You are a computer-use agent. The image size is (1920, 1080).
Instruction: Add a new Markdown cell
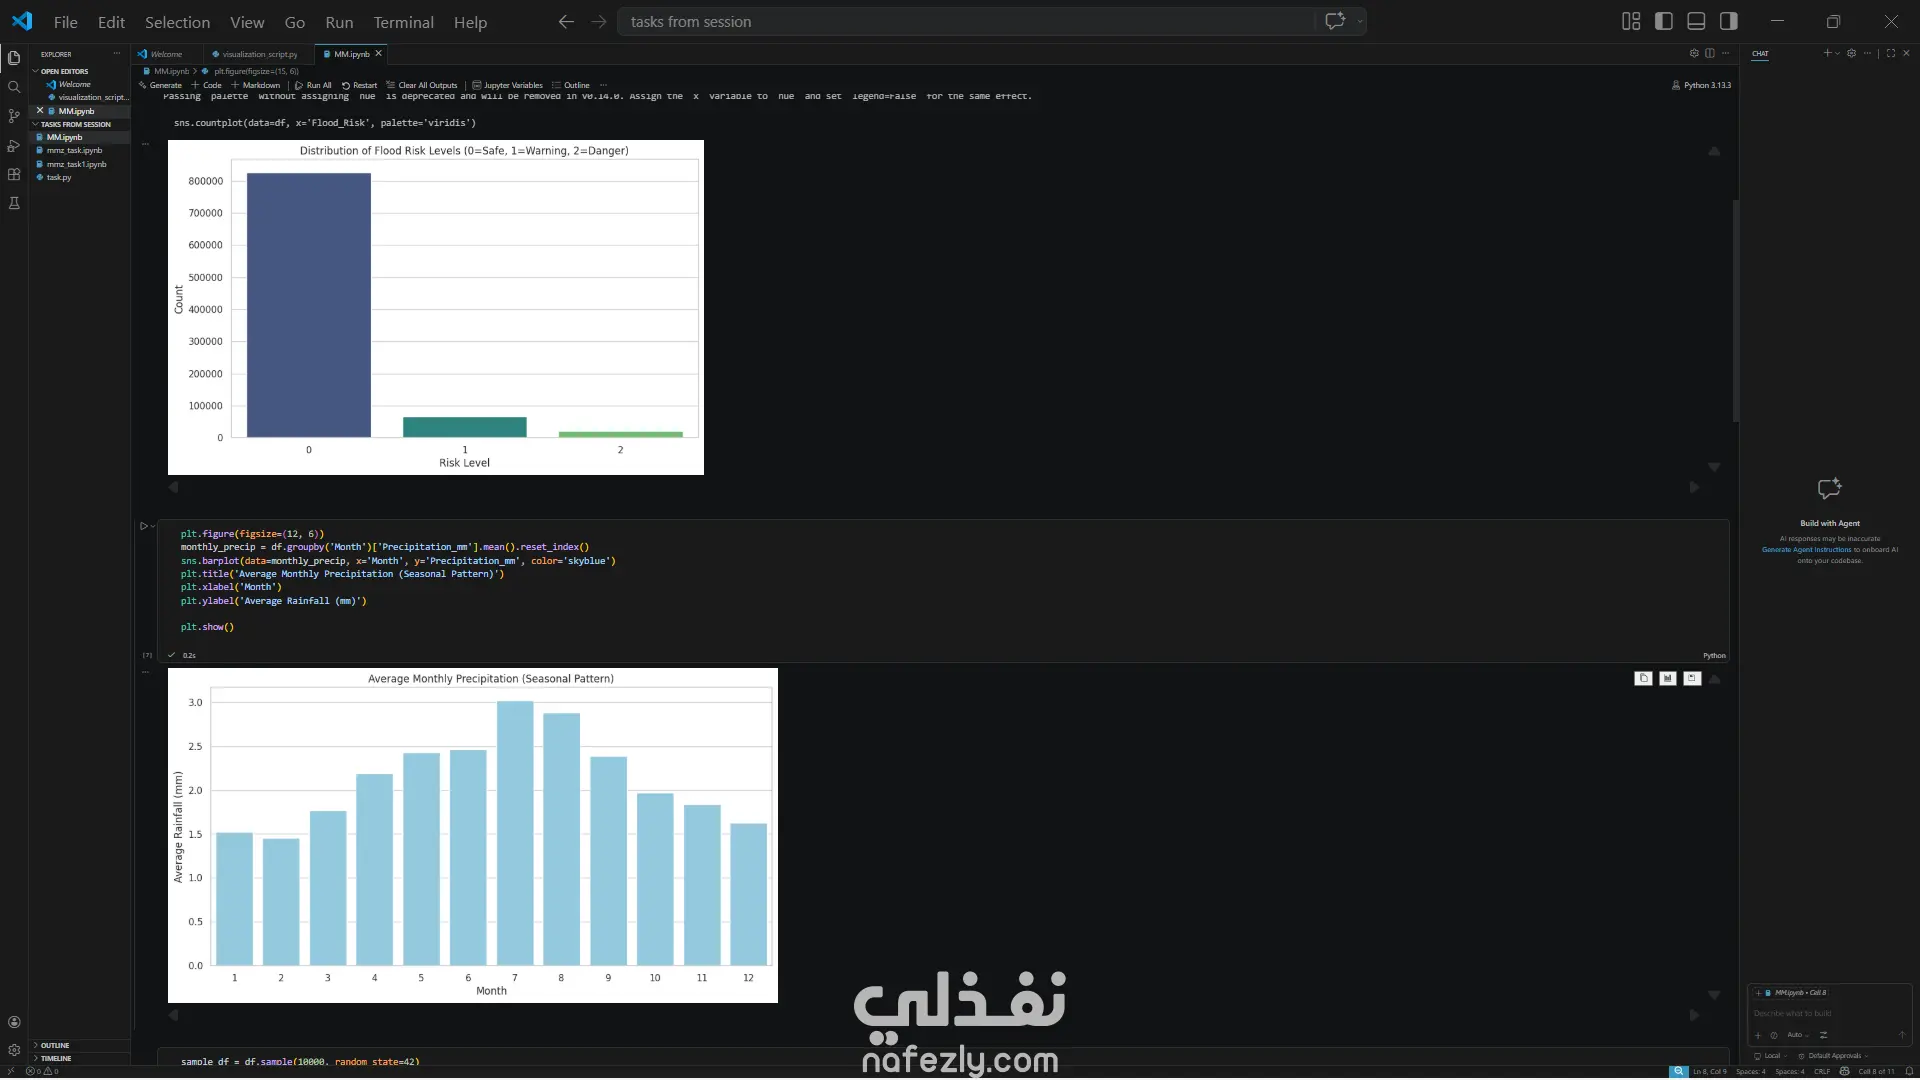click(256, 85)
